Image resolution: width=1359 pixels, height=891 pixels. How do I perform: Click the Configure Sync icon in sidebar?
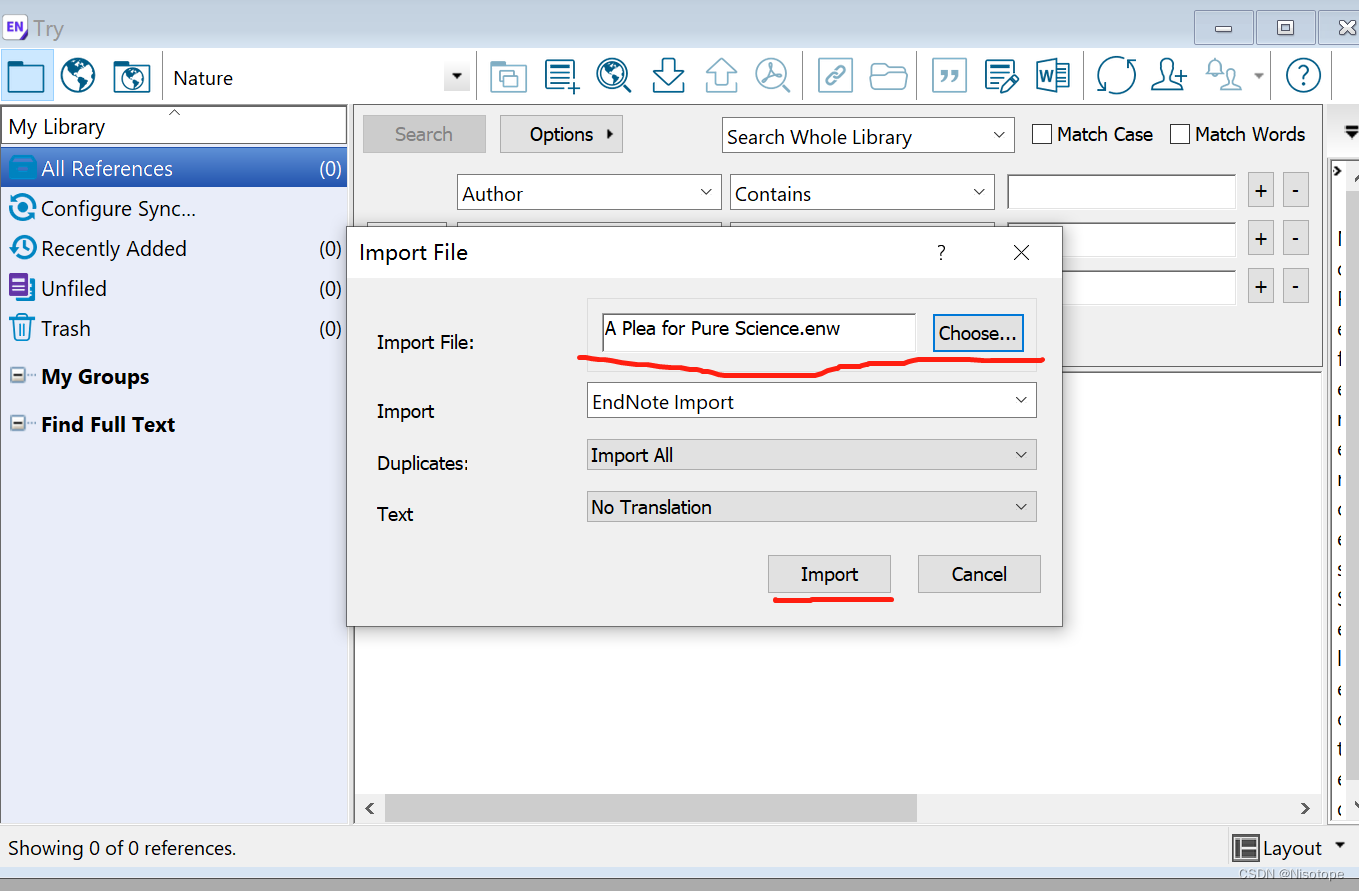pyautogui.click(x=22, y=208)
